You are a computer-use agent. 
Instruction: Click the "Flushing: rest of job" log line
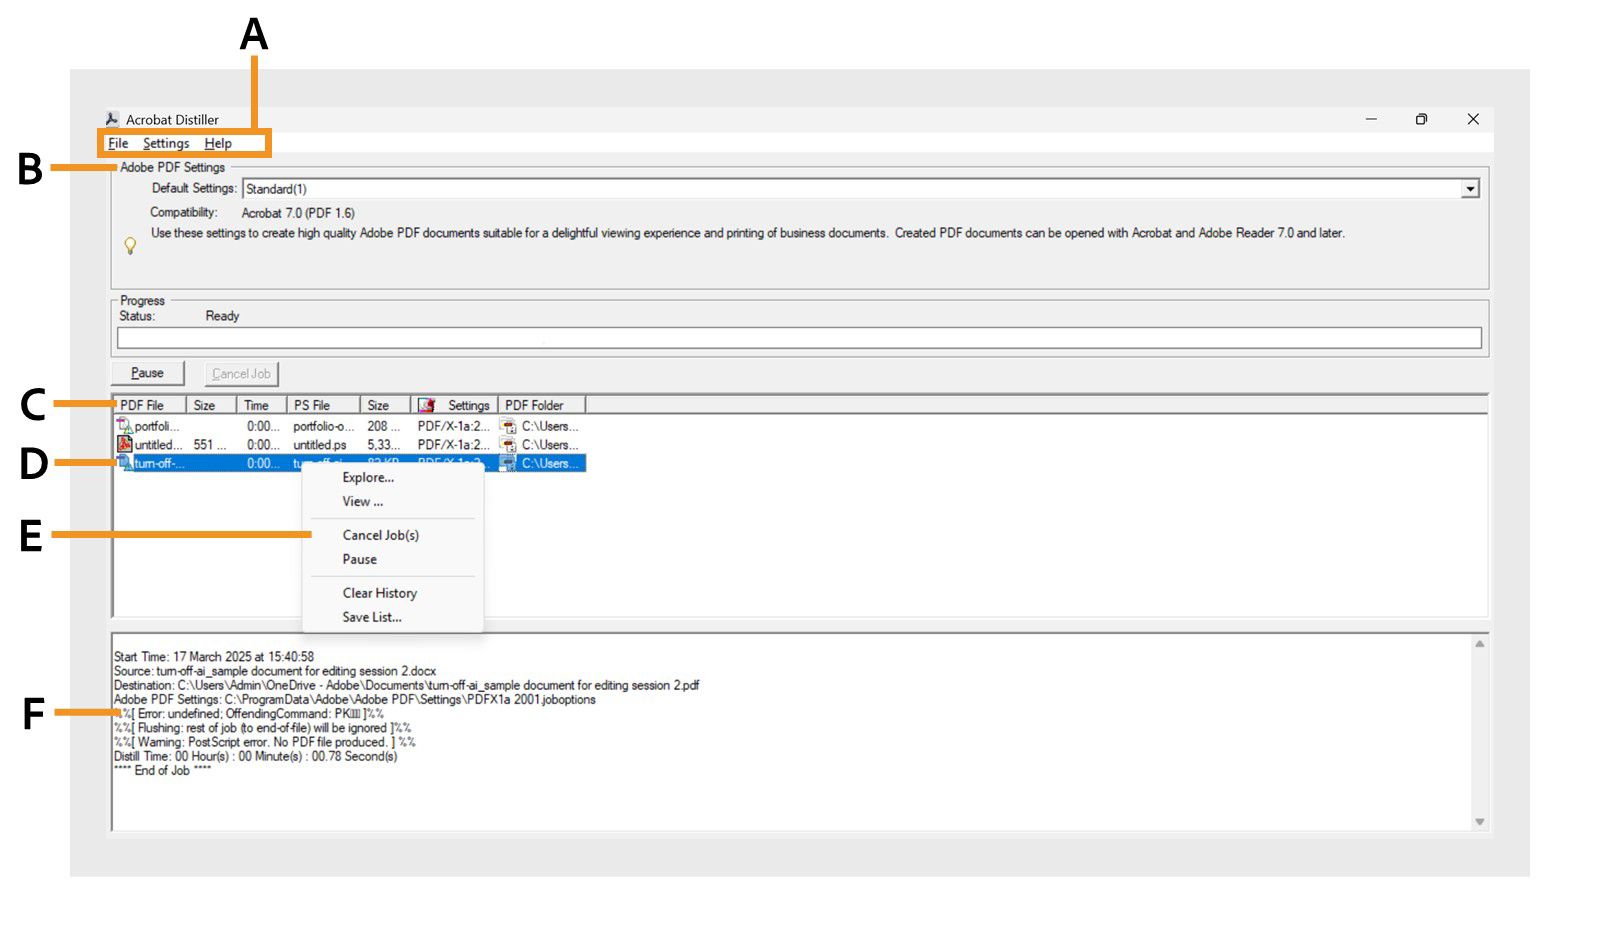(x=262, y=728)
